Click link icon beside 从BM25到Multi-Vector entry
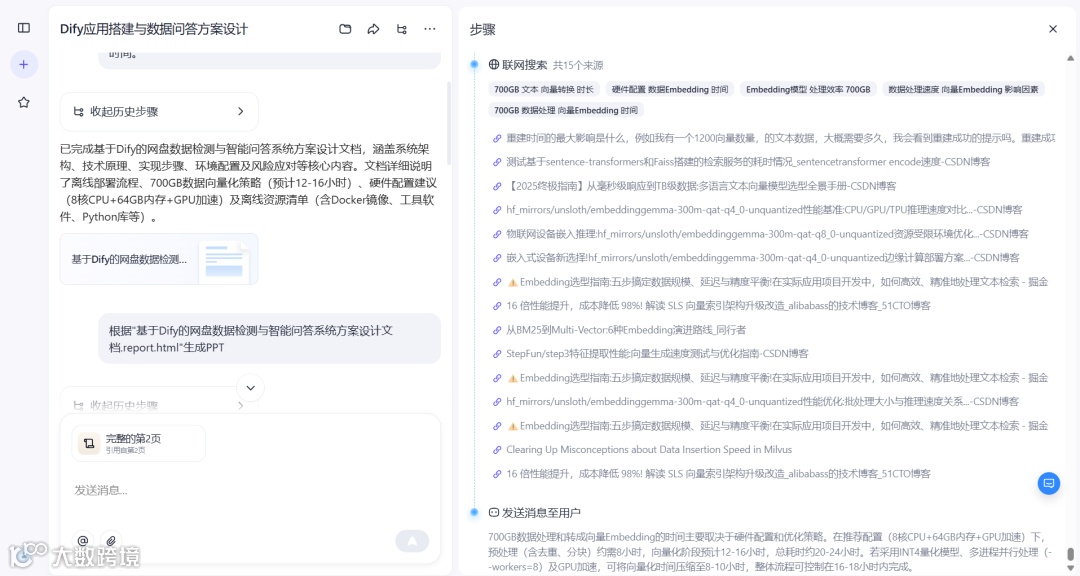Image resolution: width=1080 pixels, height=576 pixels. [x=497, y=330]
